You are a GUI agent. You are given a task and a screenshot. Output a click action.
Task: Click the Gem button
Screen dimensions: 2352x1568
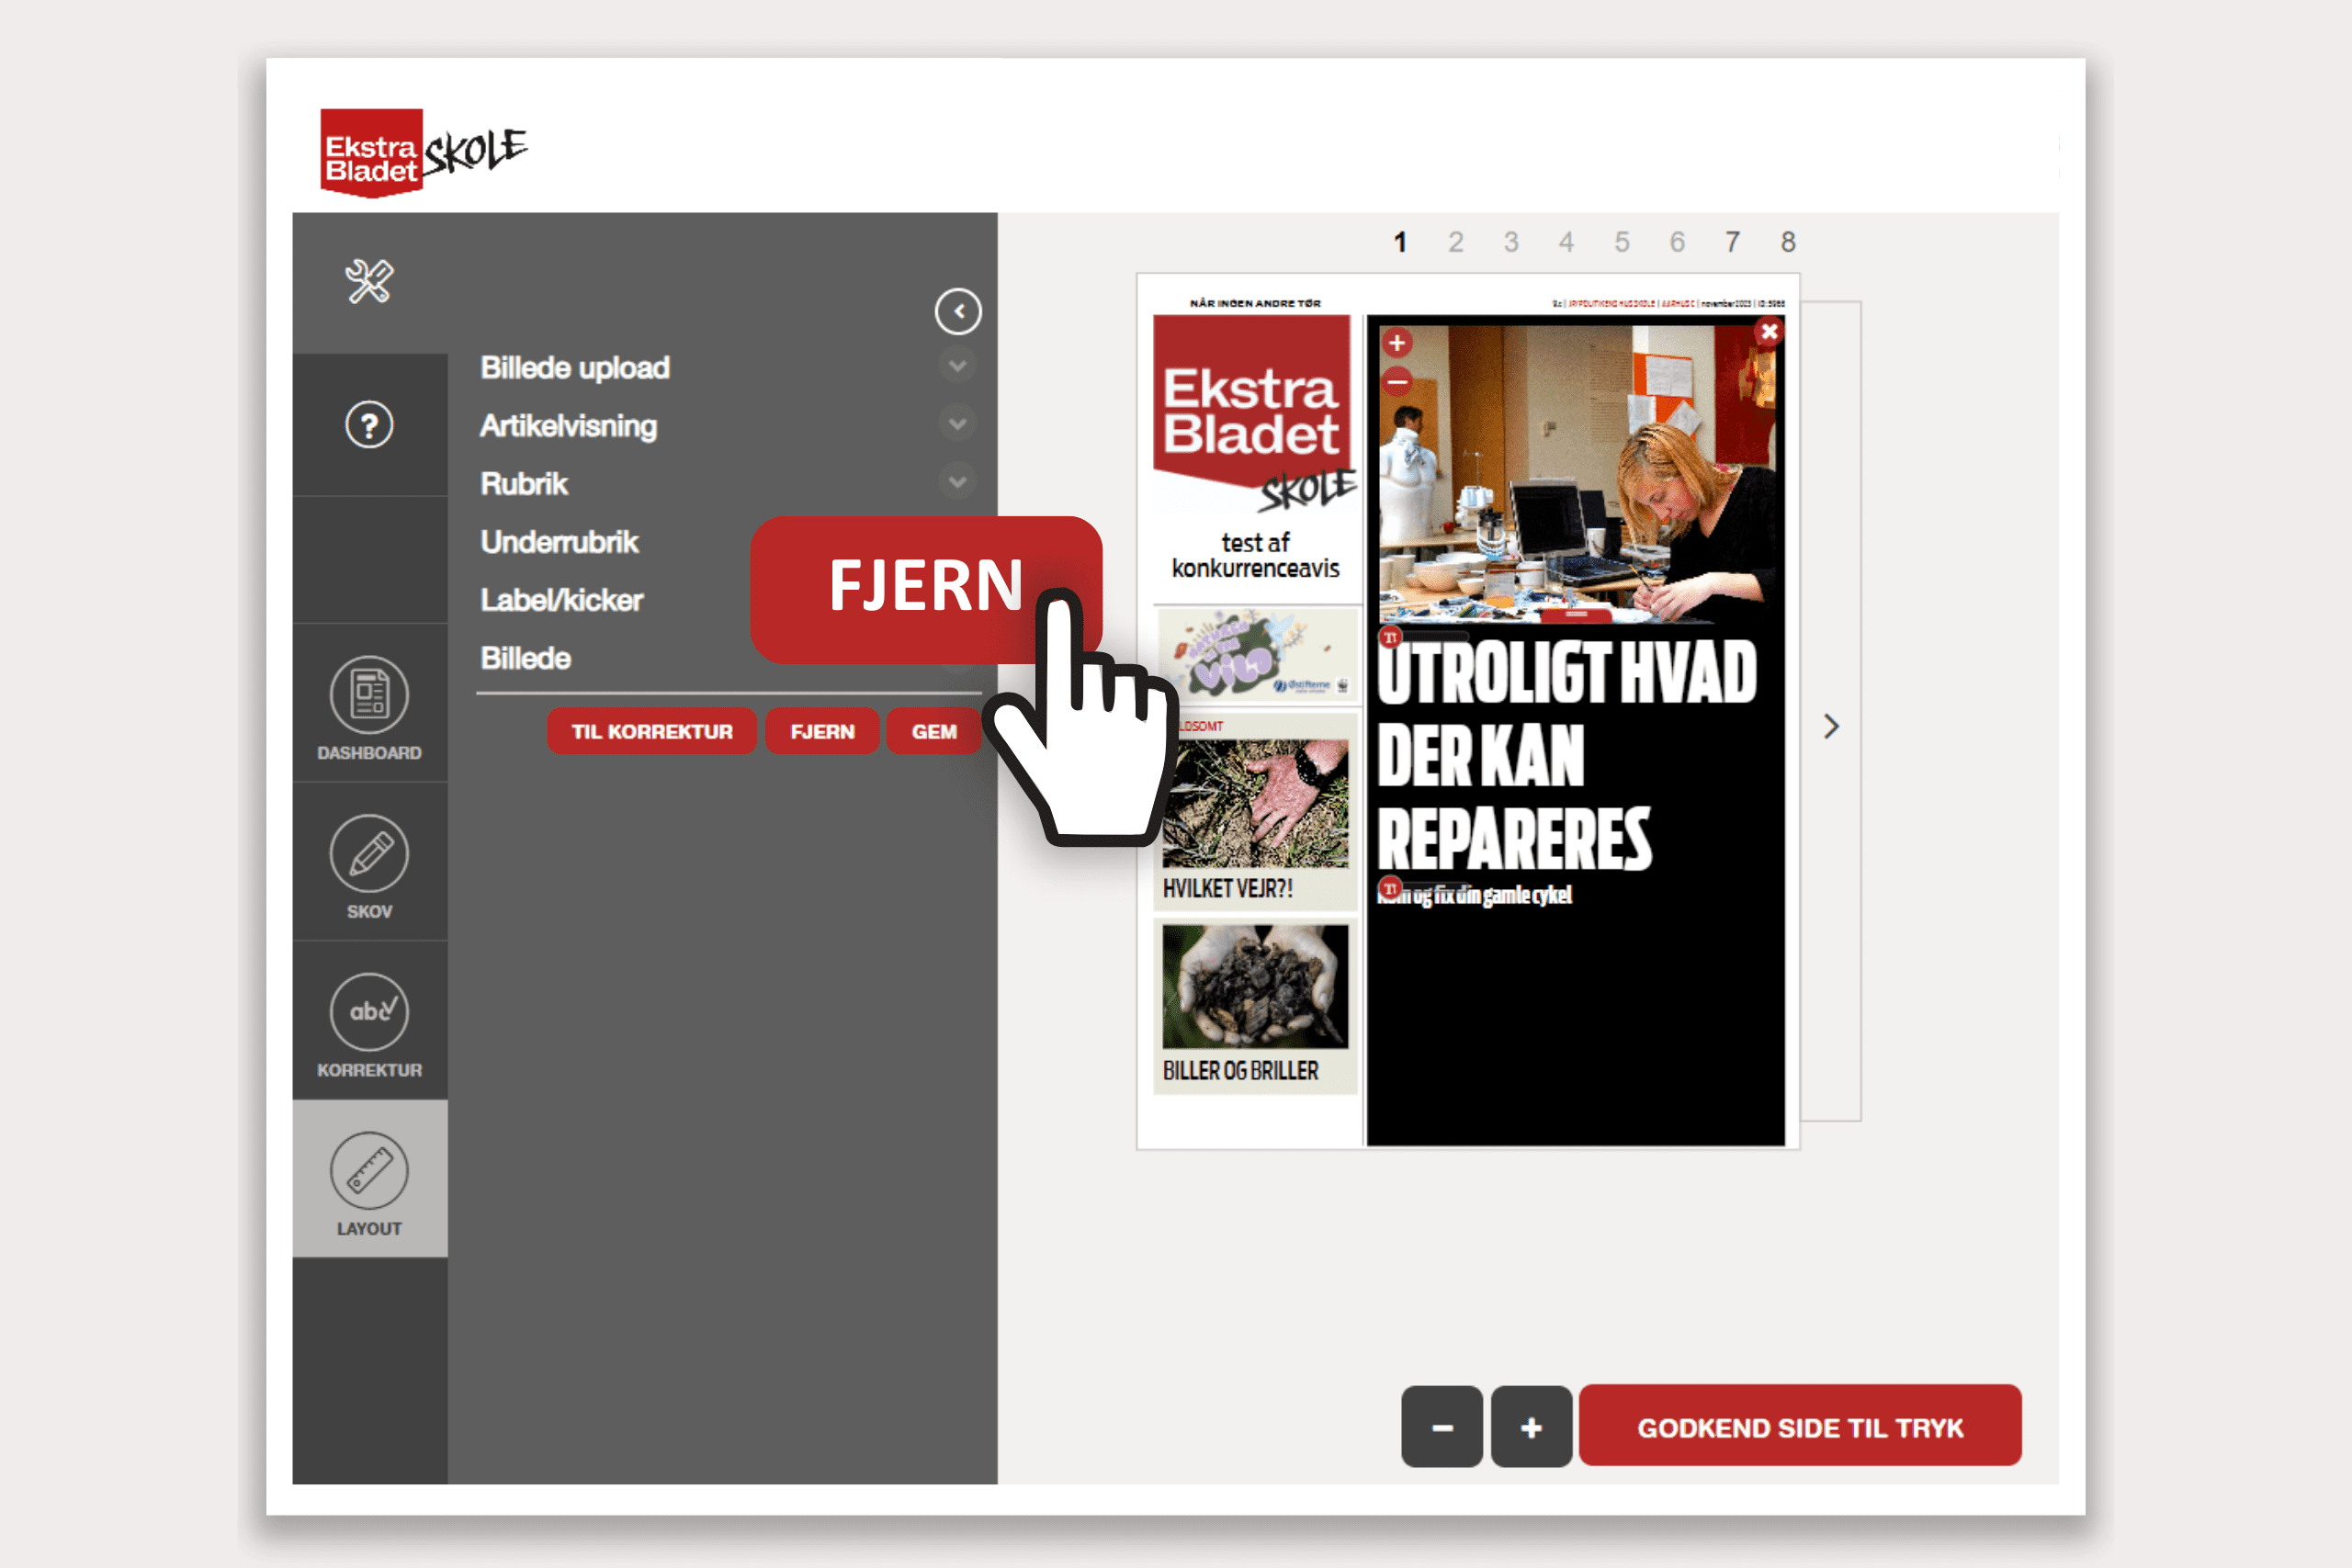tap(934, 731)
